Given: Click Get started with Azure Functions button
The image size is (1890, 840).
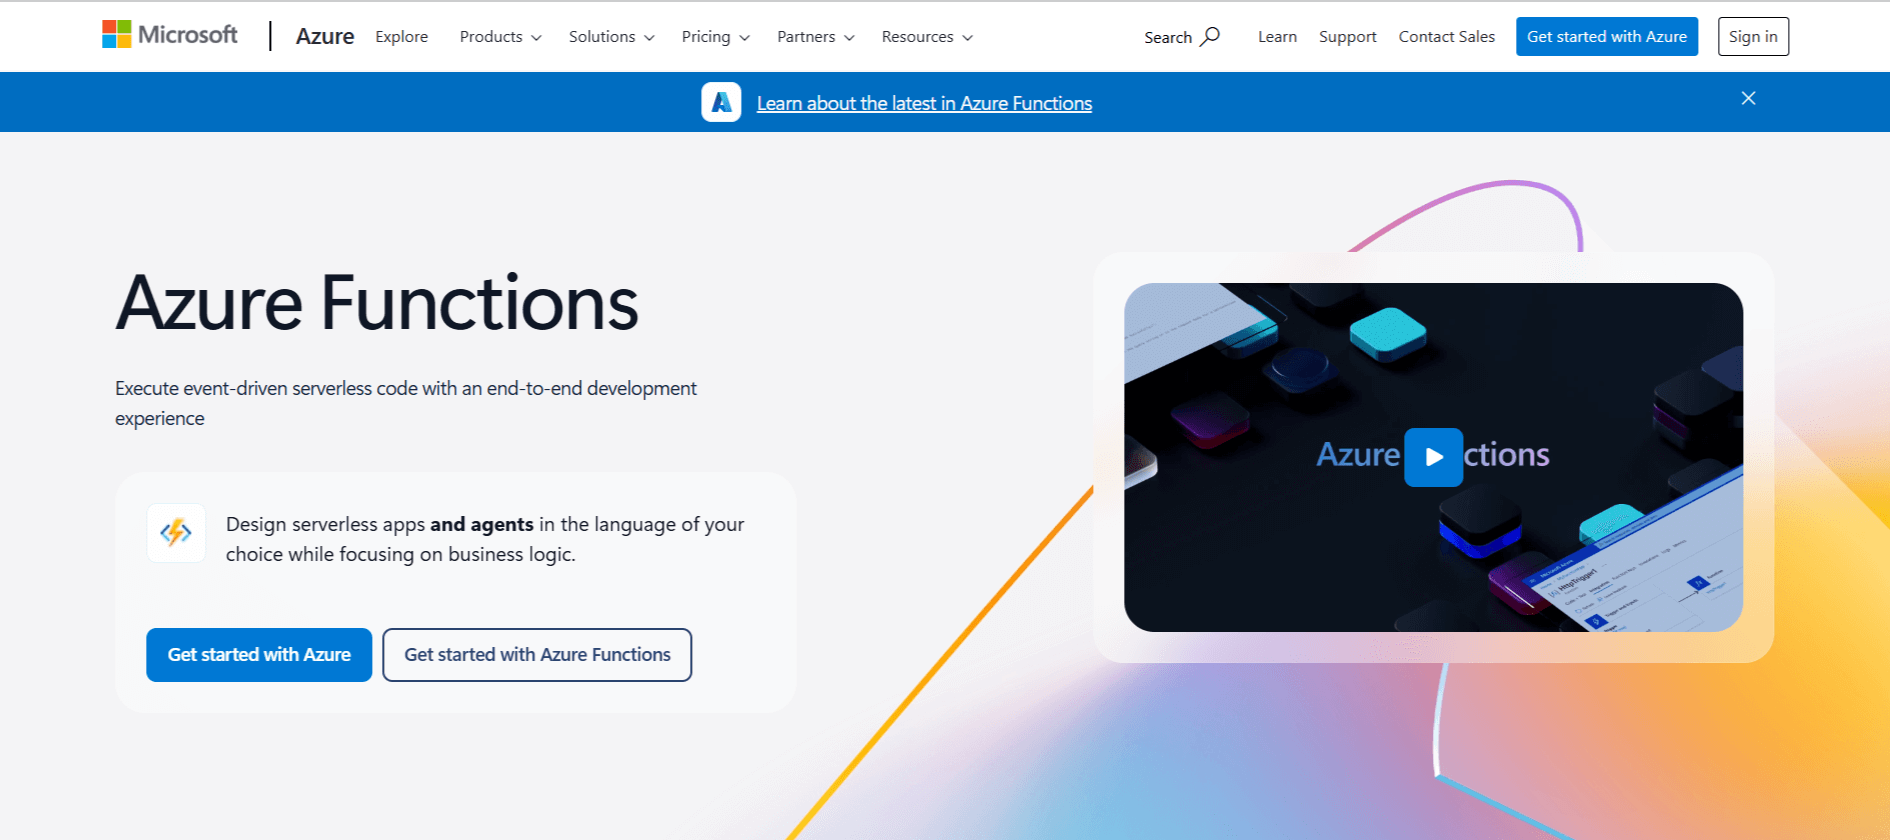Looking at the screenshot, I should click(x=537, y=655).
